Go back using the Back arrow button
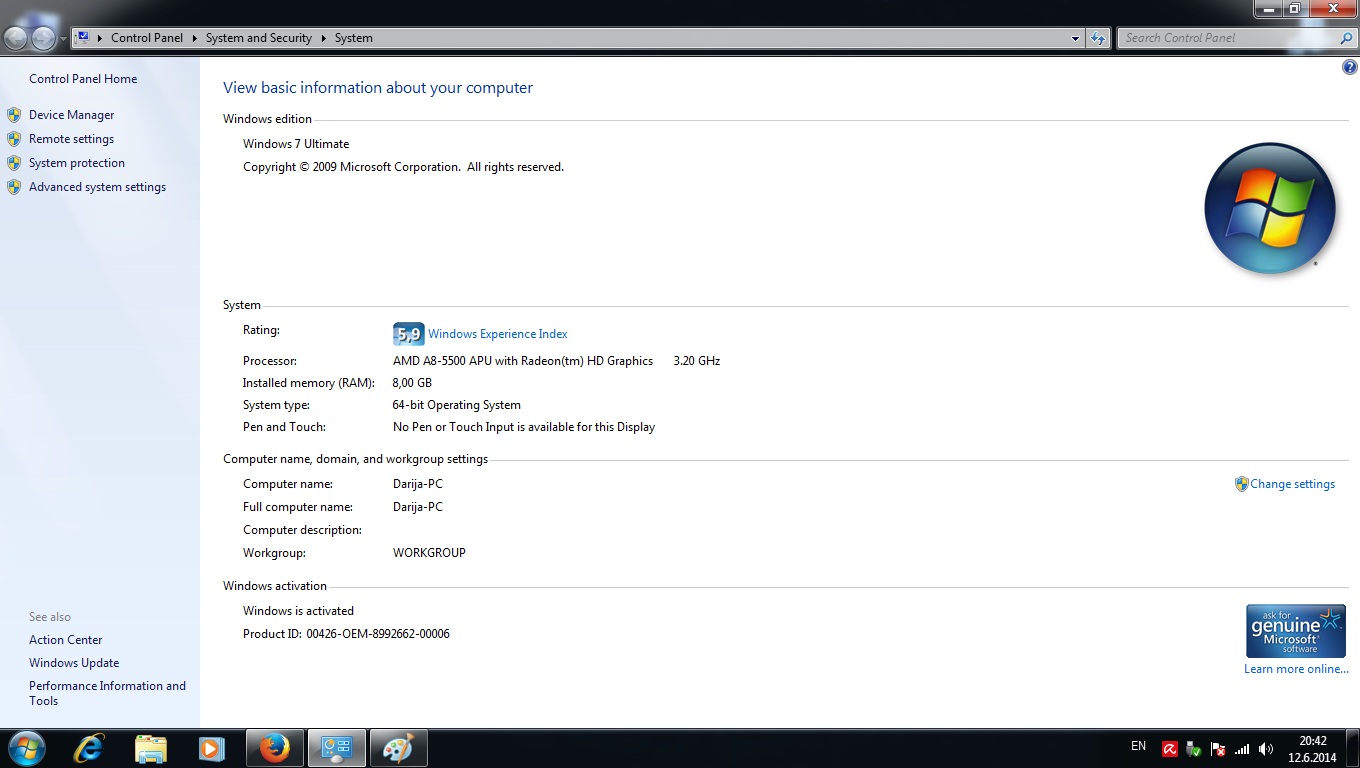Image resolution: width=1360 pixels, height=768 pixels. pos(16,38)
